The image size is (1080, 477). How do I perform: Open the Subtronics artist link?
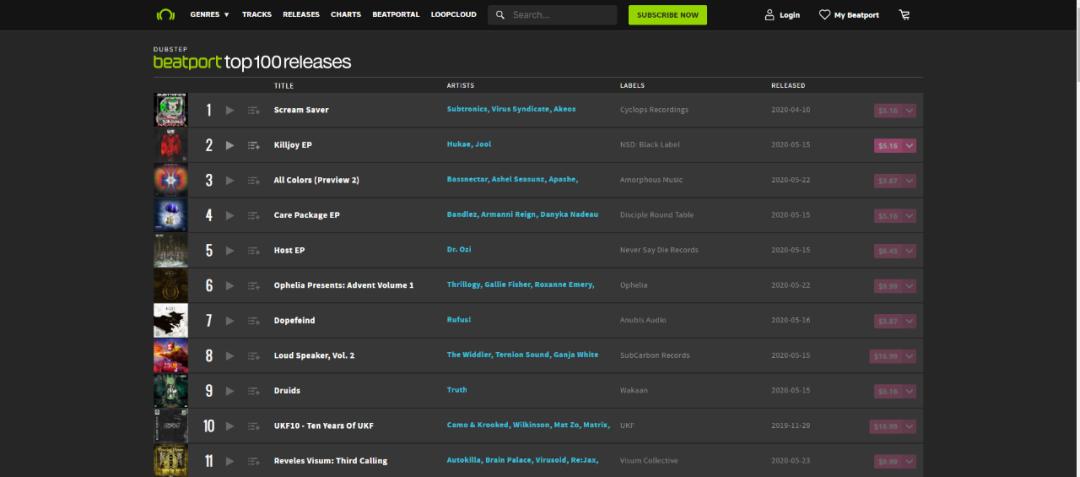tap(467, 109)
